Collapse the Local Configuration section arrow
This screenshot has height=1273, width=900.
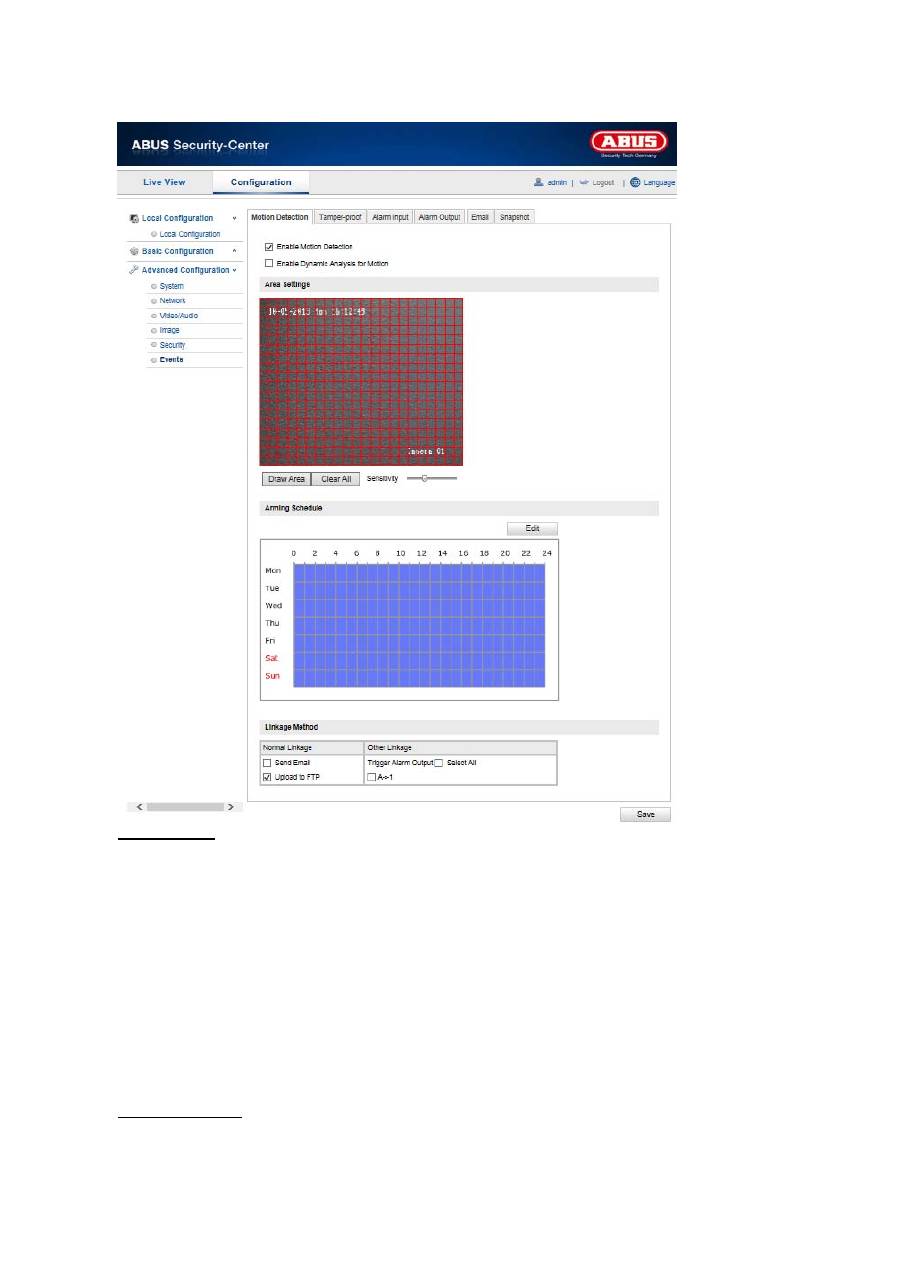coord(234,218)
